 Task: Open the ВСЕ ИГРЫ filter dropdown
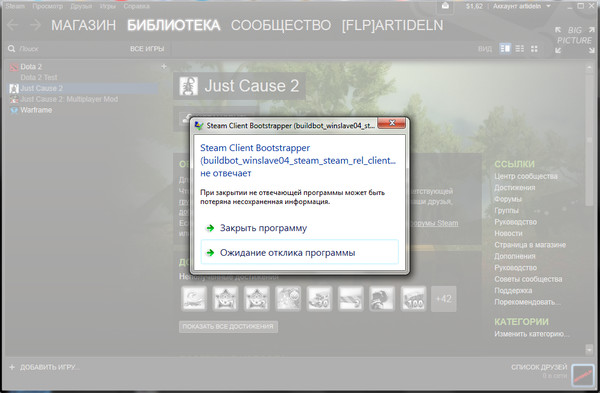pyautogui.click(x=147, y=49)
